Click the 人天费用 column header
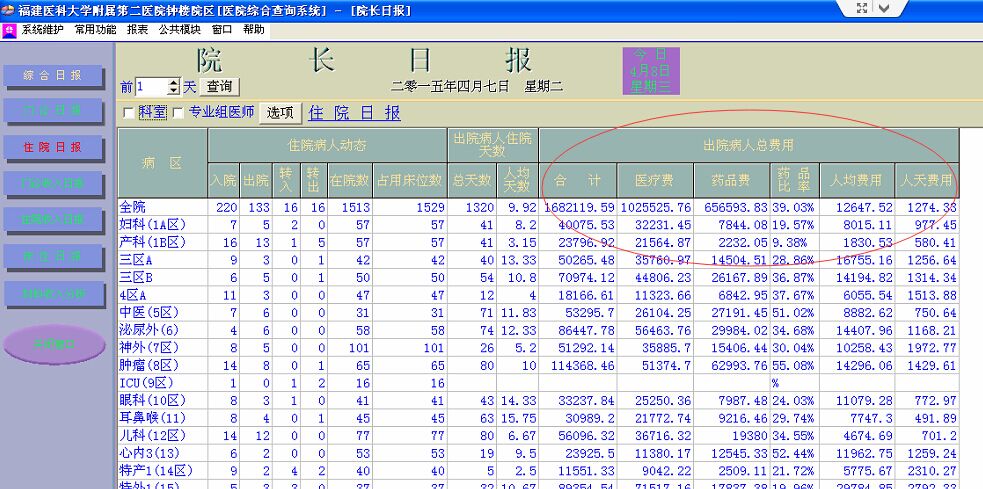Screen dimensions: 983x489 [927, 181]
